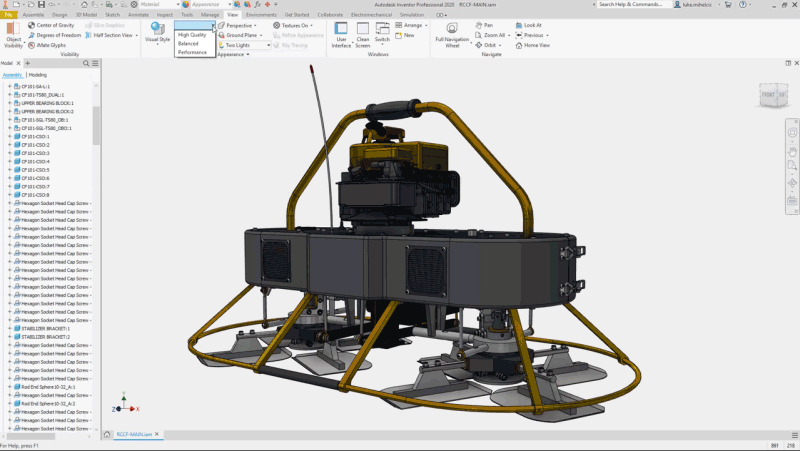Open the Help question mark icon
This screenshot has width=800, height=451.
(x=742, y=5)
